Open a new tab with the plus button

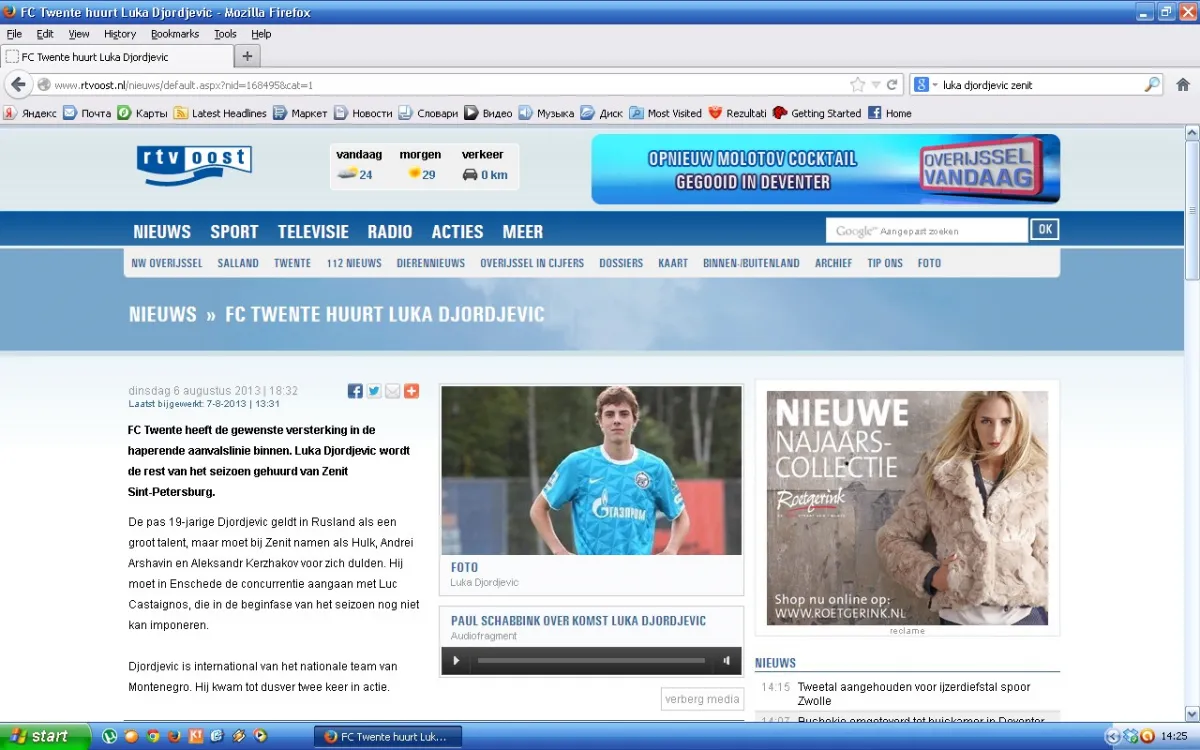[x=247, y=56]
